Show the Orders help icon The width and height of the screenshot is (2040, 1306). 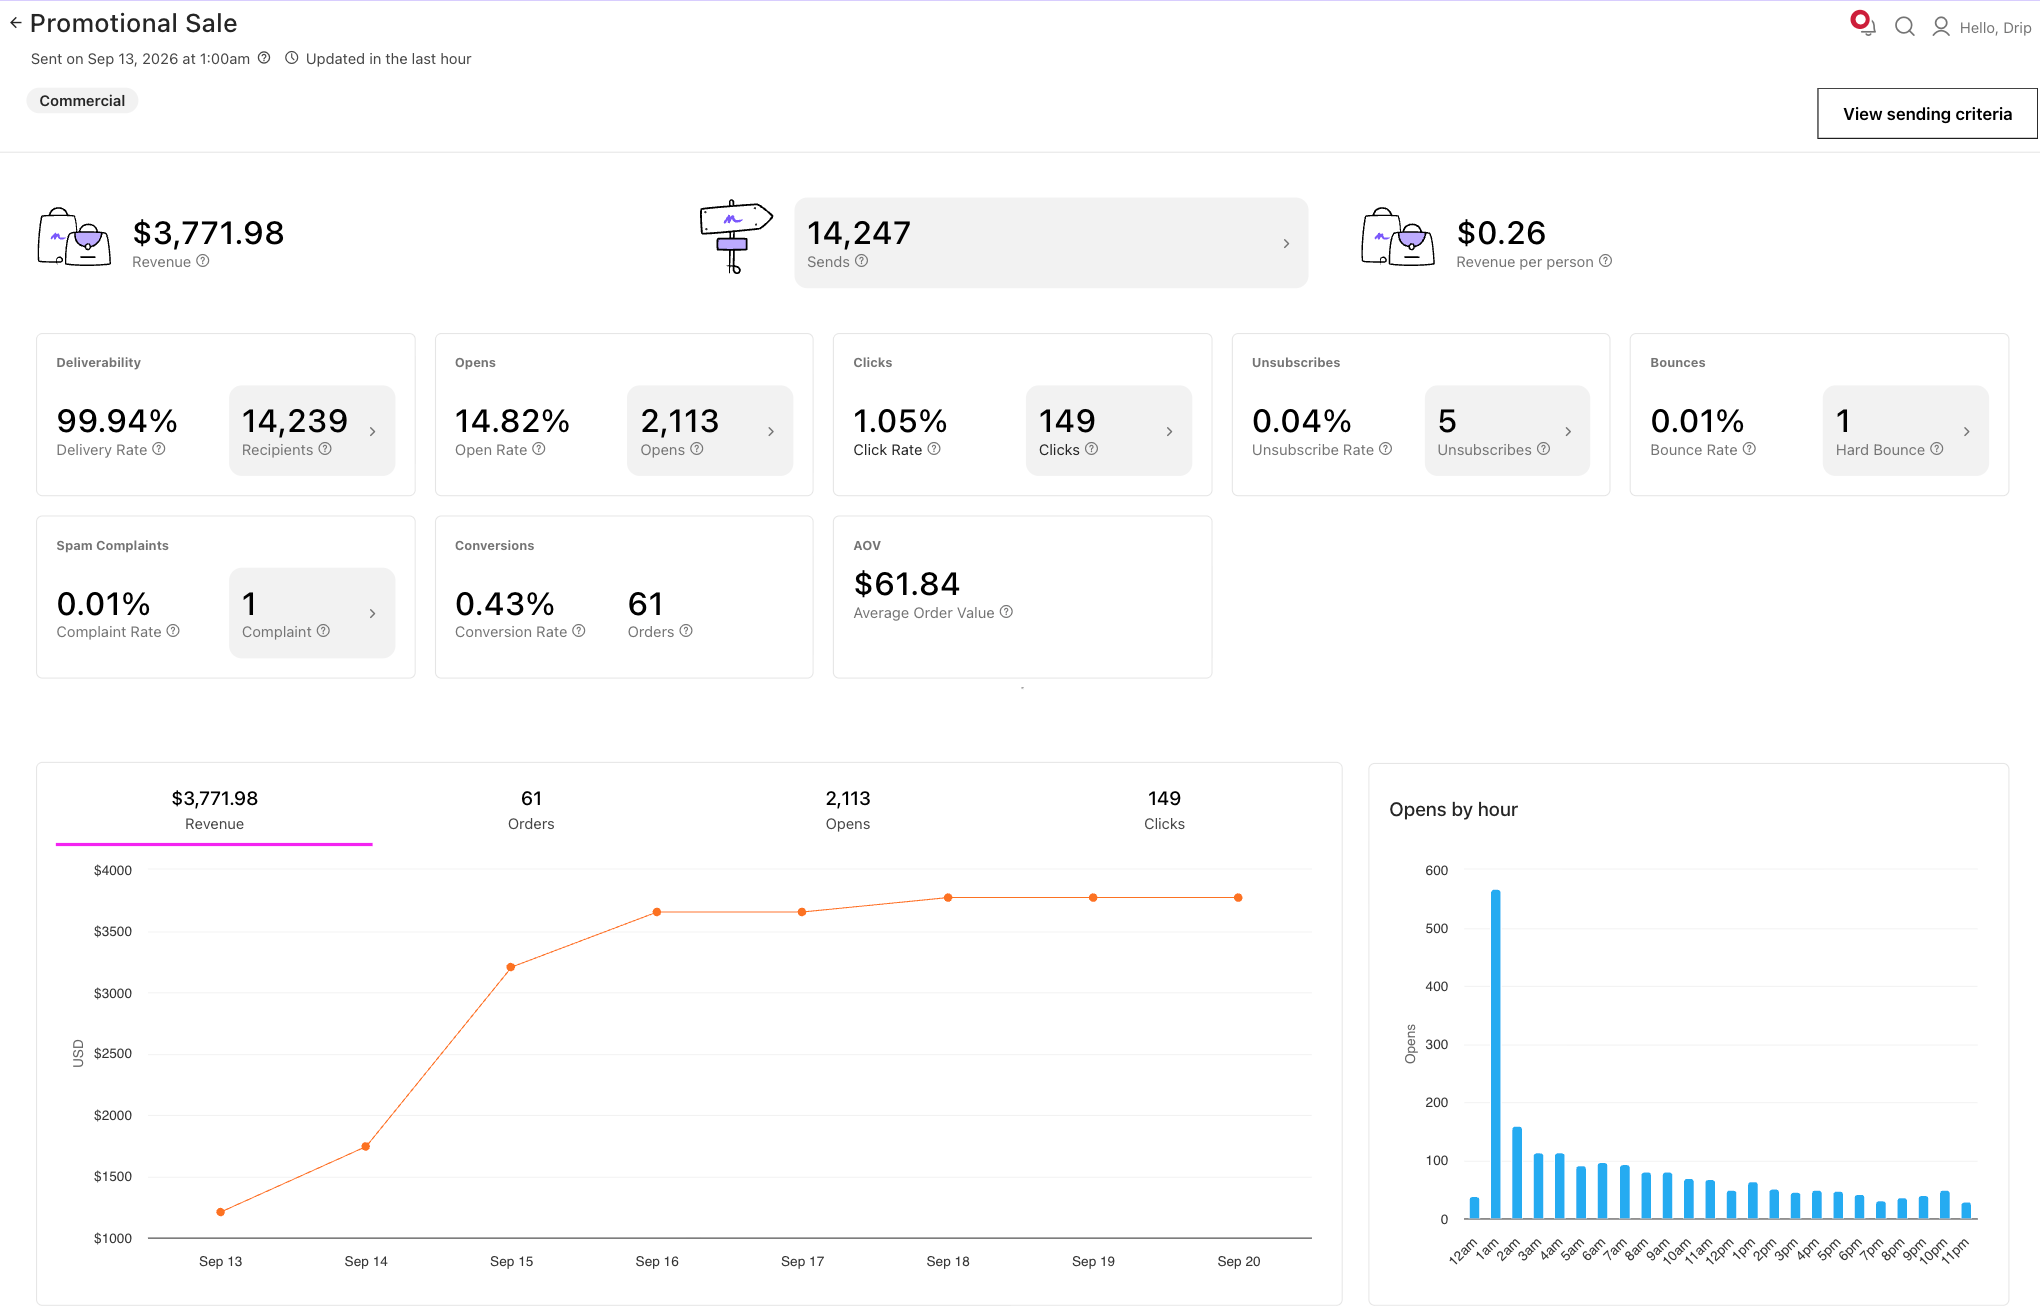pyautogui.click(x=686, y=631)
